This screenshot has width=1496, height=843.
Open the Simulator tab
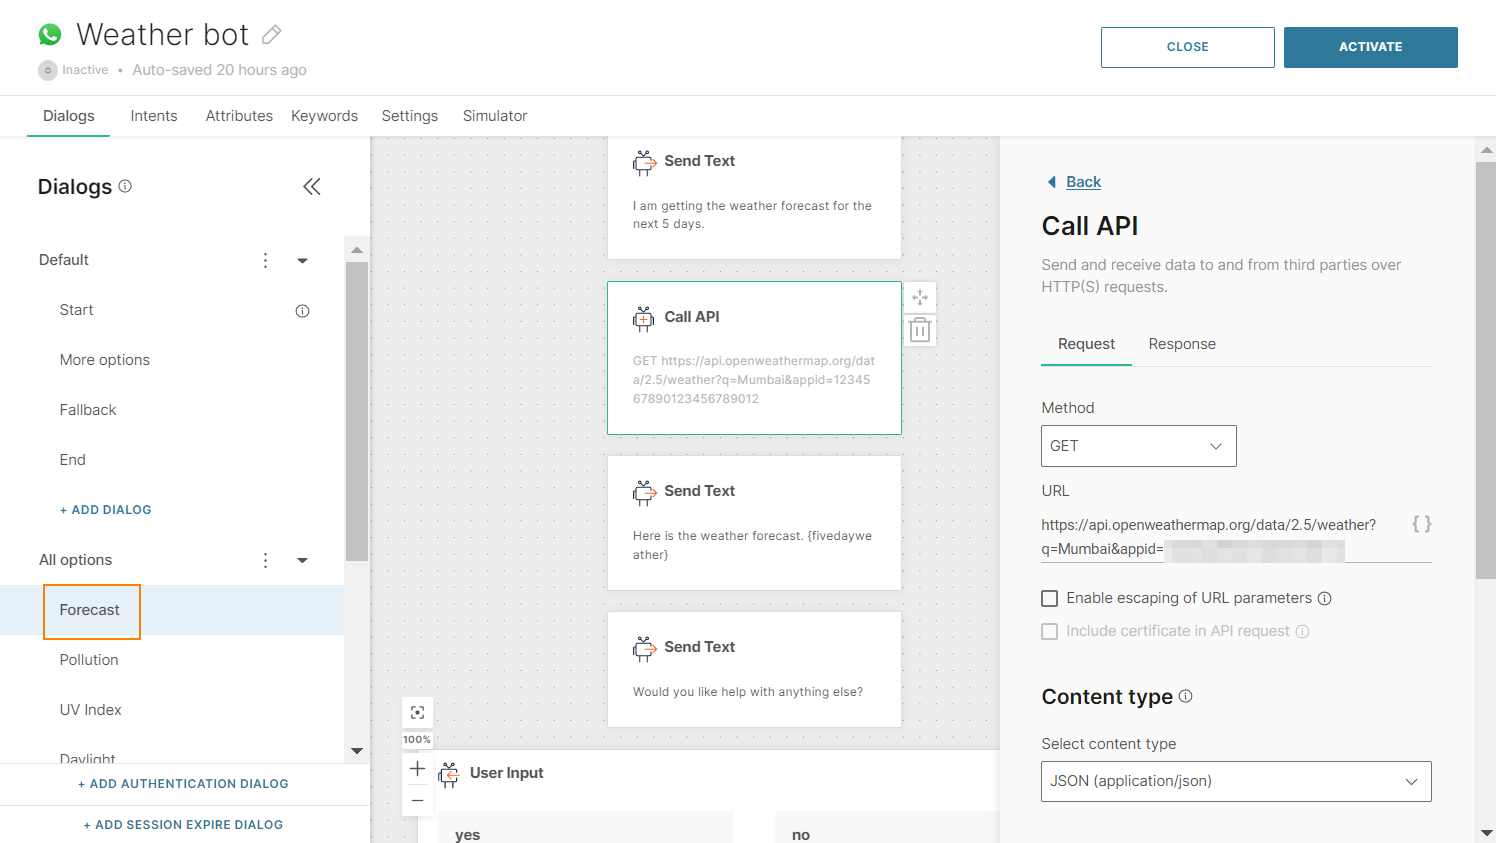coord(494,116)
